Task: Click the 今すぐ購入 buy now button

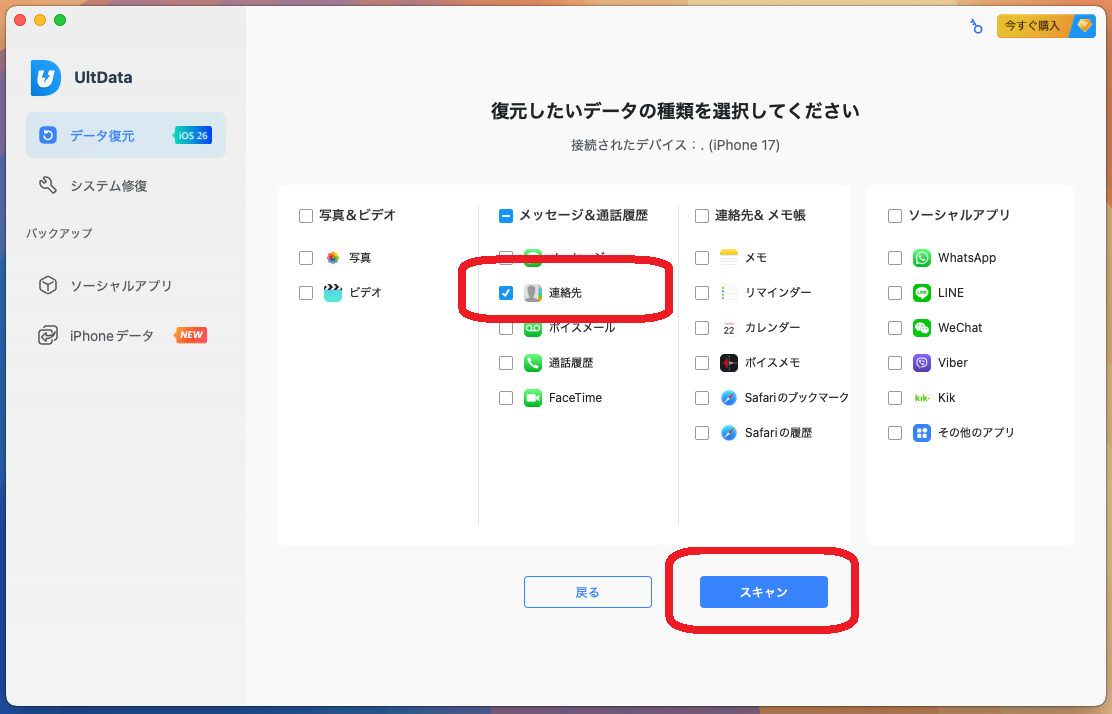Action: [1045, 26]
